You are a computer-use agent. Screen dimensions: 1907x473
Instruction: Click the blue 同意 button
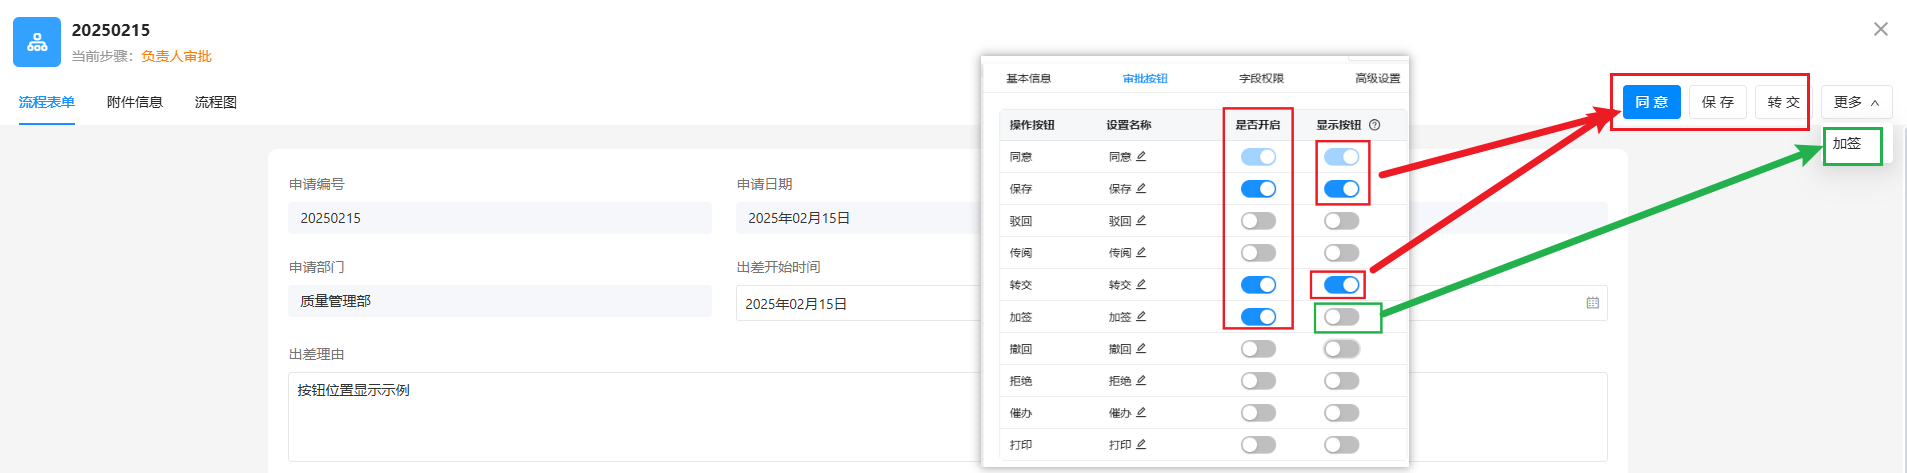point(1651,102)
